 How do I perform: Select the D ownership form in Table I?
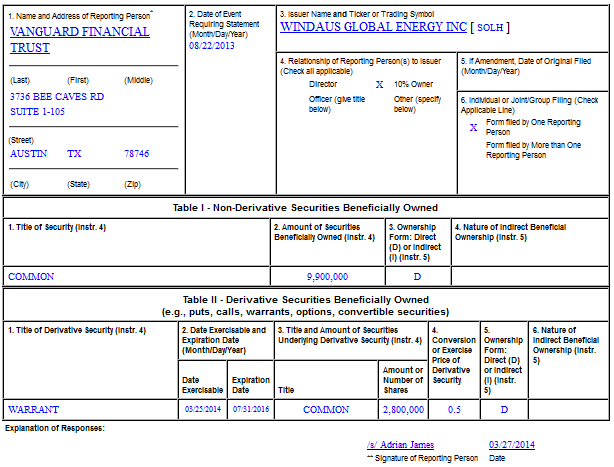[x=417, y=277]
